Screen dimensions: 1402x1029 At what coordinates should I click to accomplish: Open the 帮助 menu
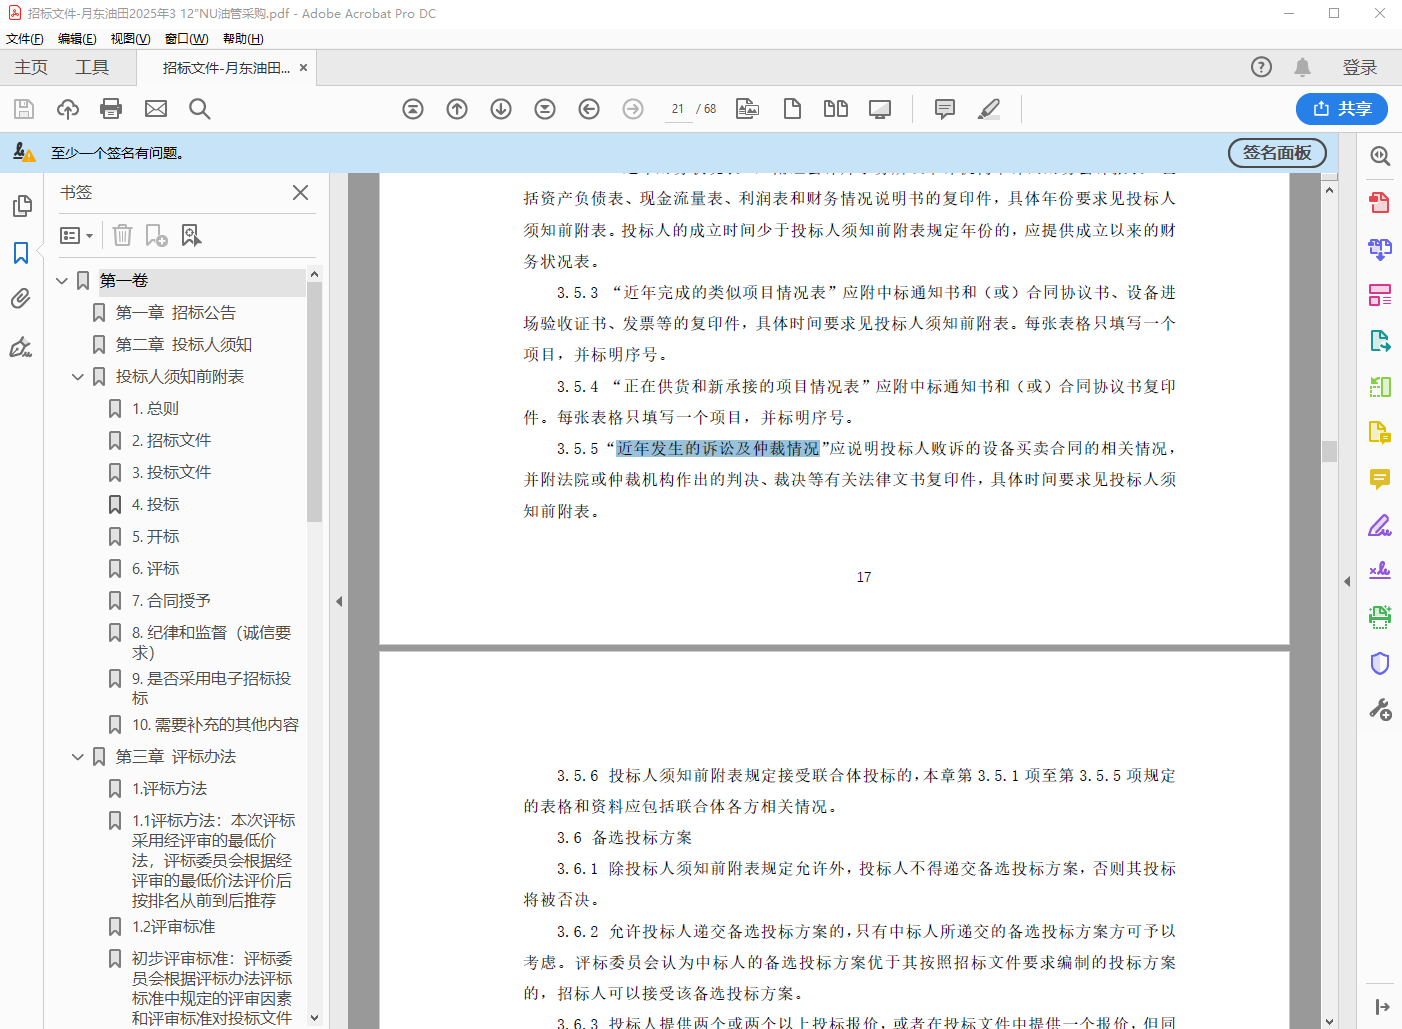(243, 39)
